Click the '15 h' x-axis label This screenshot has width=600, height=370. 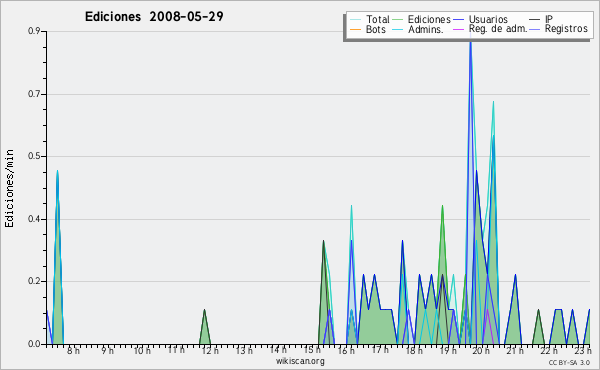pyautogui.click(x=312, y=350)
